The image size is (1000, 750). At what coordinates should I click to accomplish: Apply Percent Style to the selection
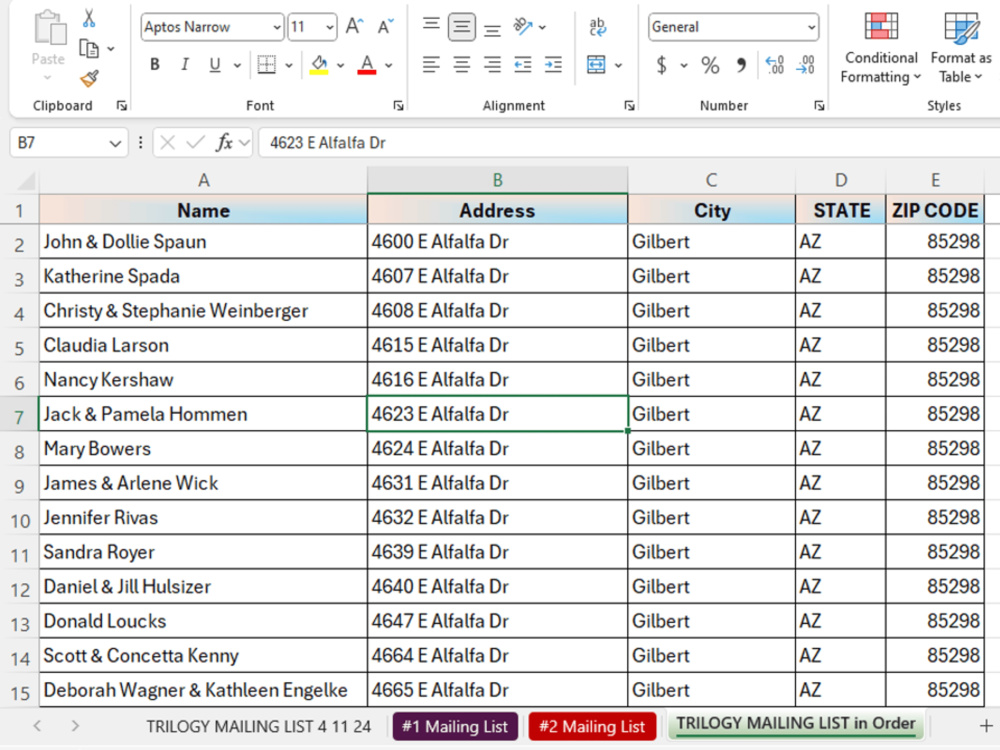click(x=710, y=67)
